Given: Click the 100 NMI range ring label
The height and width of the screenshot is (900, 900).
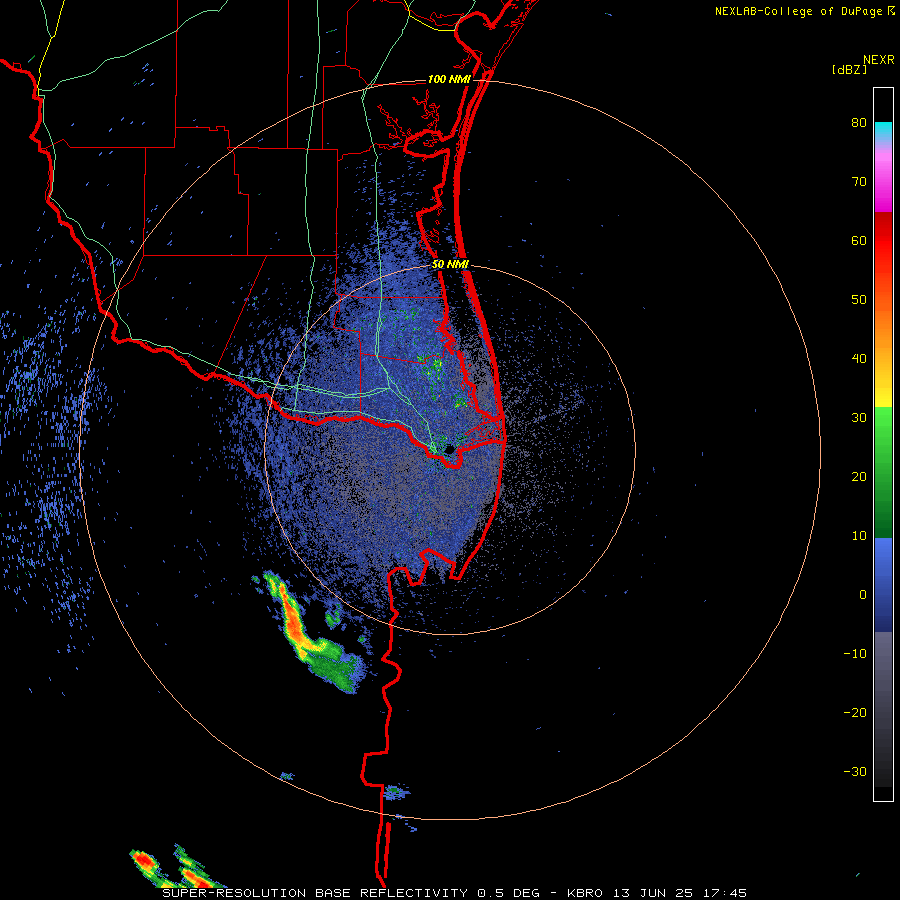Looking at the screenshot, I should pos(449,79).
